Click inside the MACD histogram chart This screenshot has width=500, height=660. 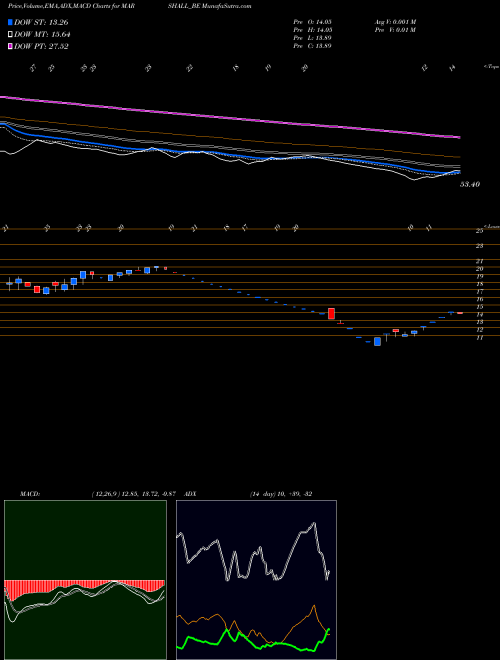pyautogui.click(x=85, y=580)
